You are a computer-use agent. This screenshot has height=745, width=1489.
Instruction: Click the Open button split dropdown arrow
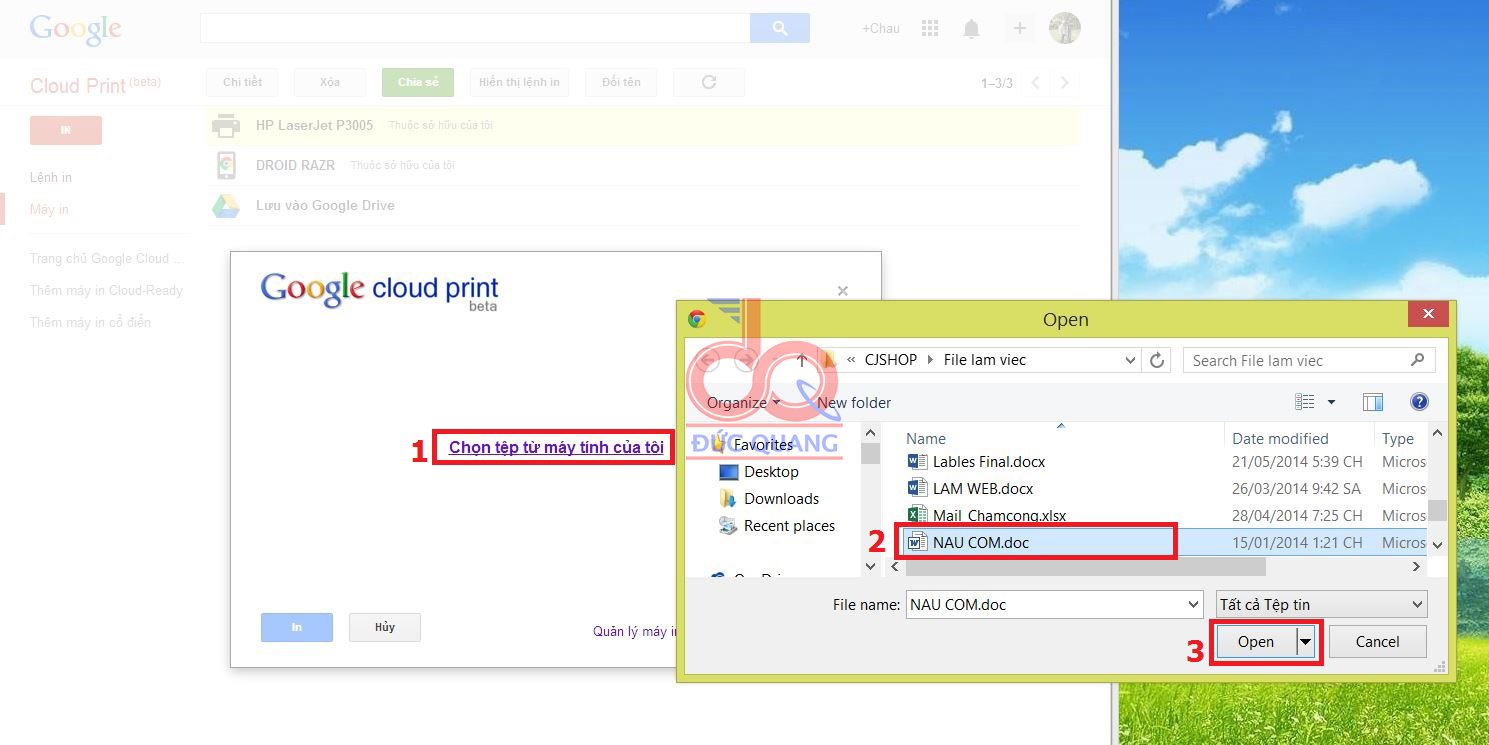tap(1305, 642)
